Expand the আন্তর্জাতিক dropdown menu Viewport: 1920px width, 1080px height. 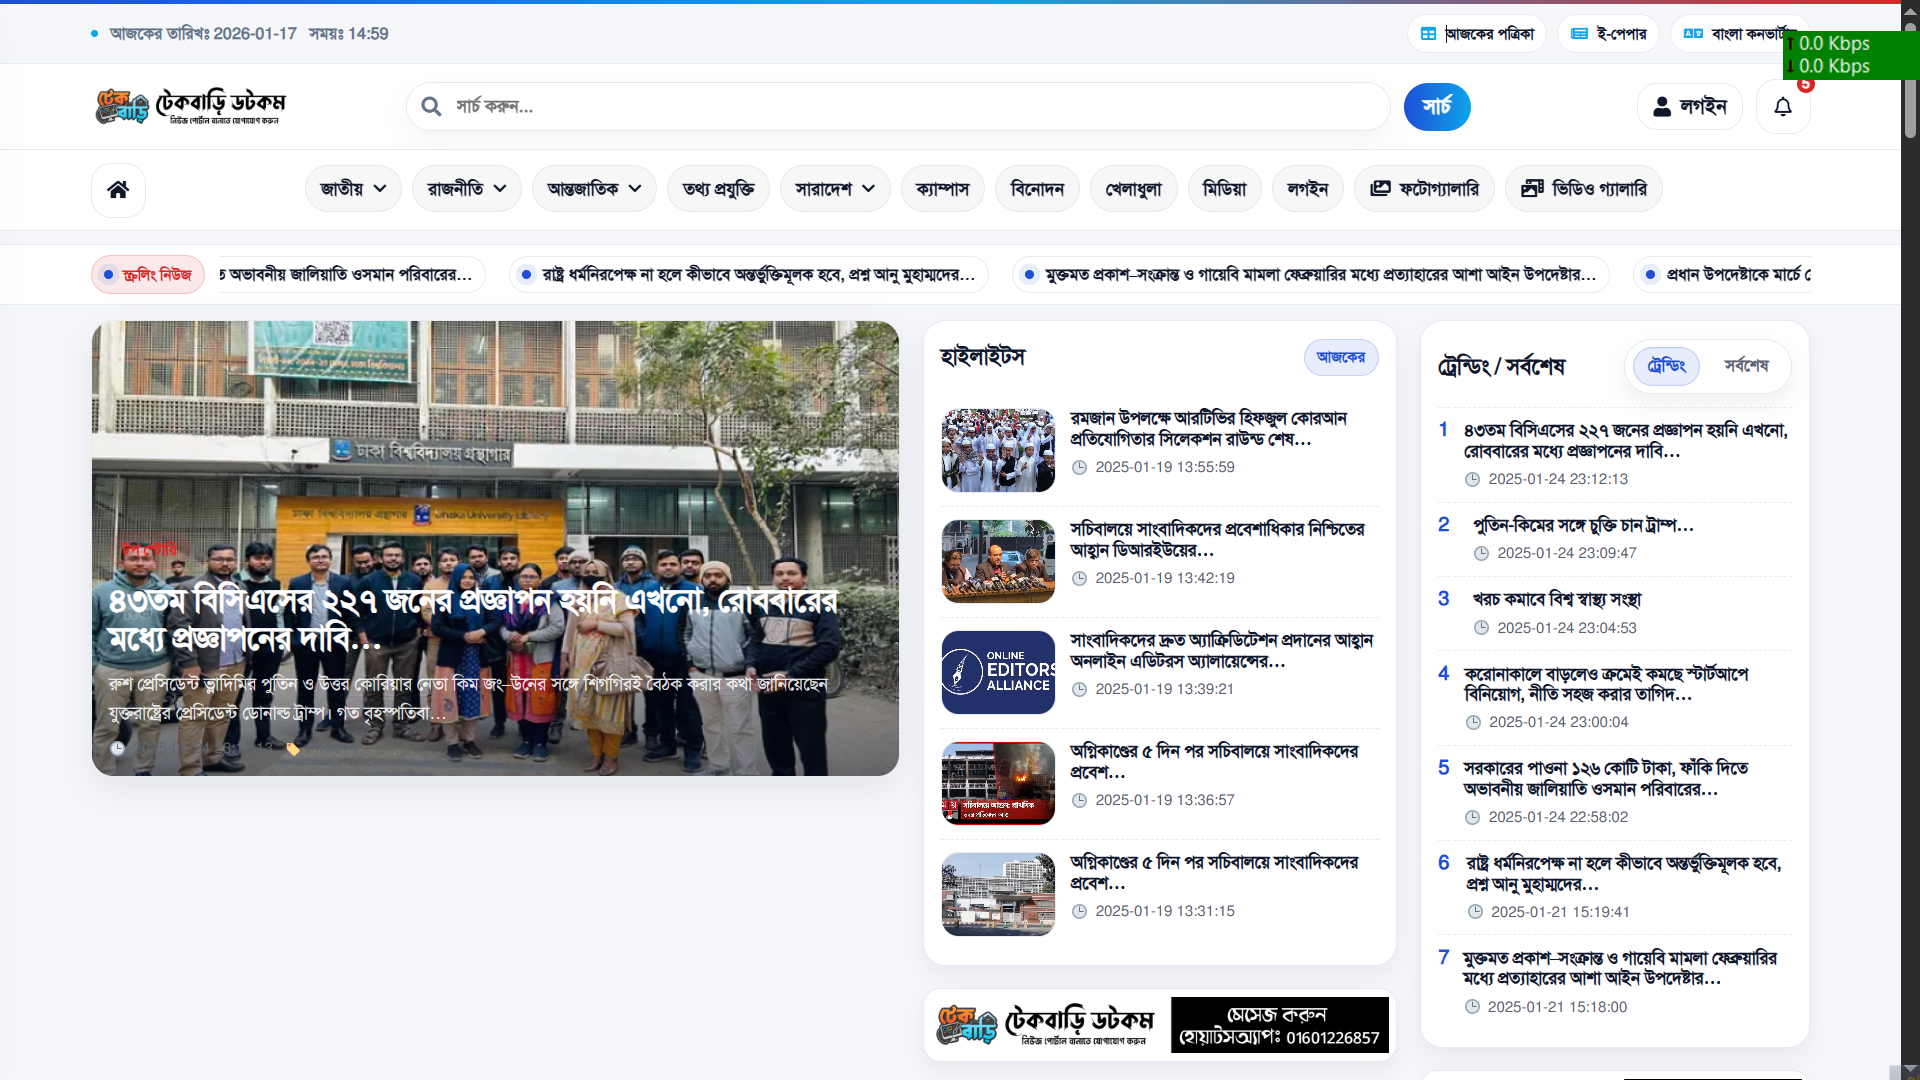pyautogui.click(x=594, y=189)
